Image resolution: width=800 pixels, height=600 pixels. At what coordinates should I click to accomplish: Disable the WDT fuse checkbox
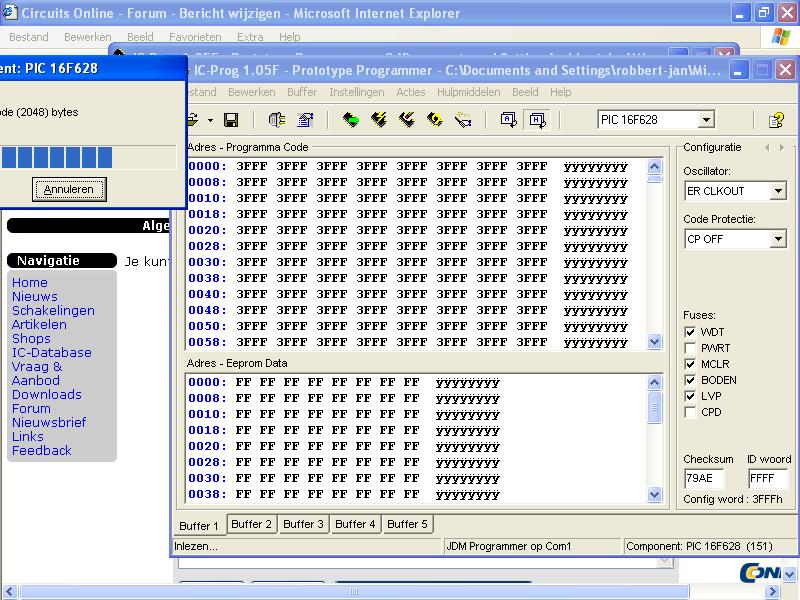(690, 332)
